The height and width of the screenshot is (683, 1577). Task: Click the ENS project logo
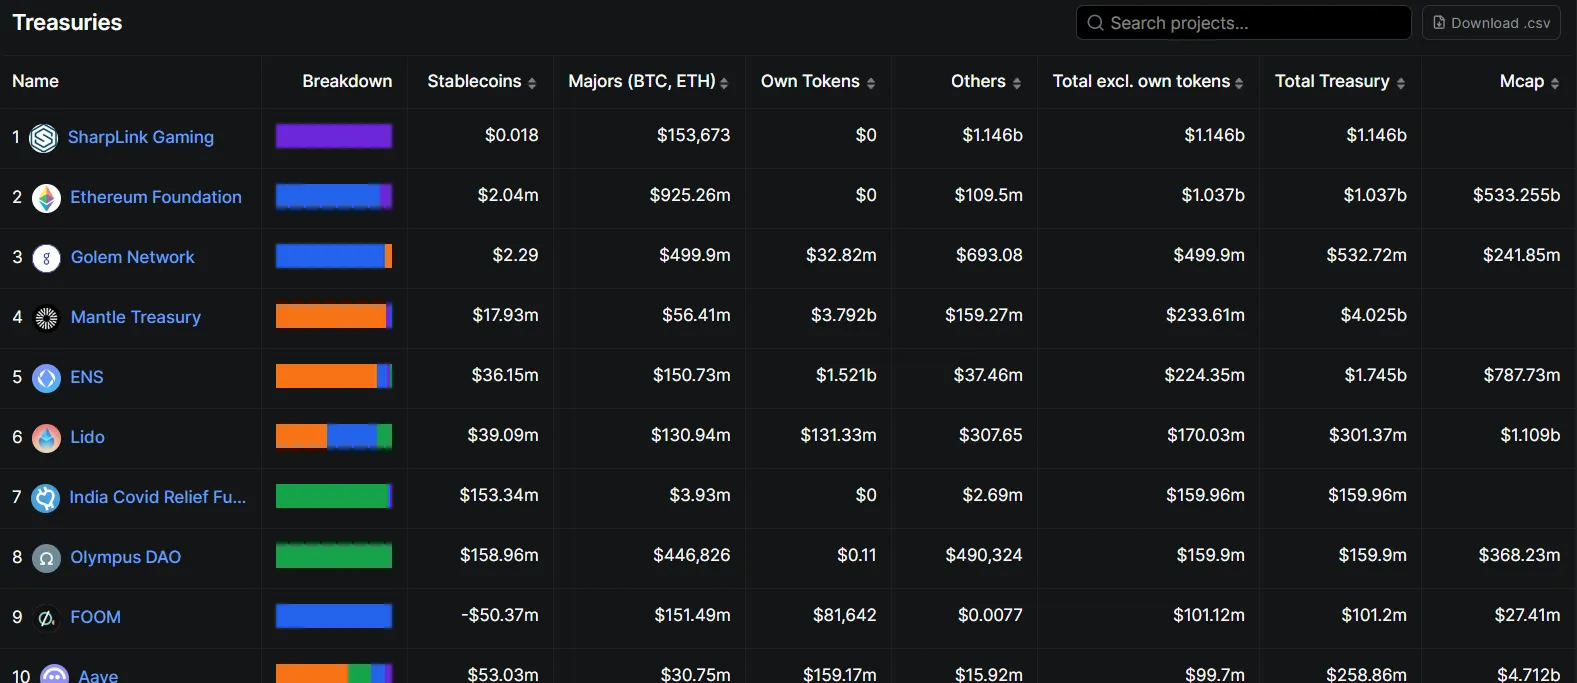(46, 378)
